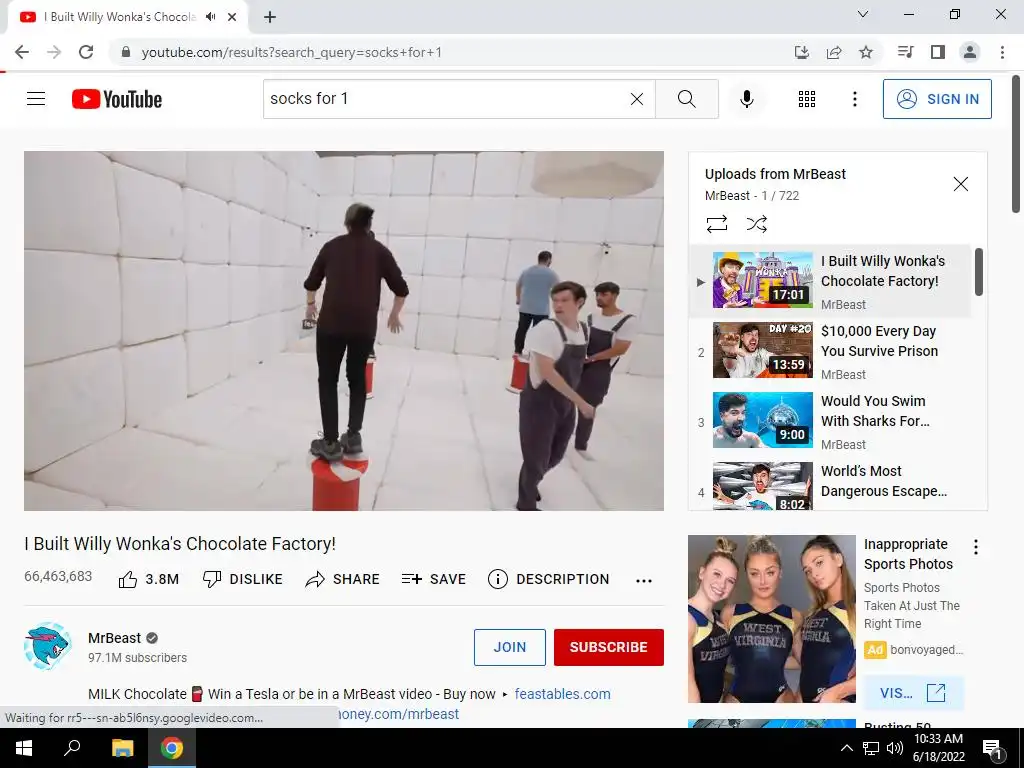Click the SIGN IN button
1024x768 pixels.
point(937,99)
